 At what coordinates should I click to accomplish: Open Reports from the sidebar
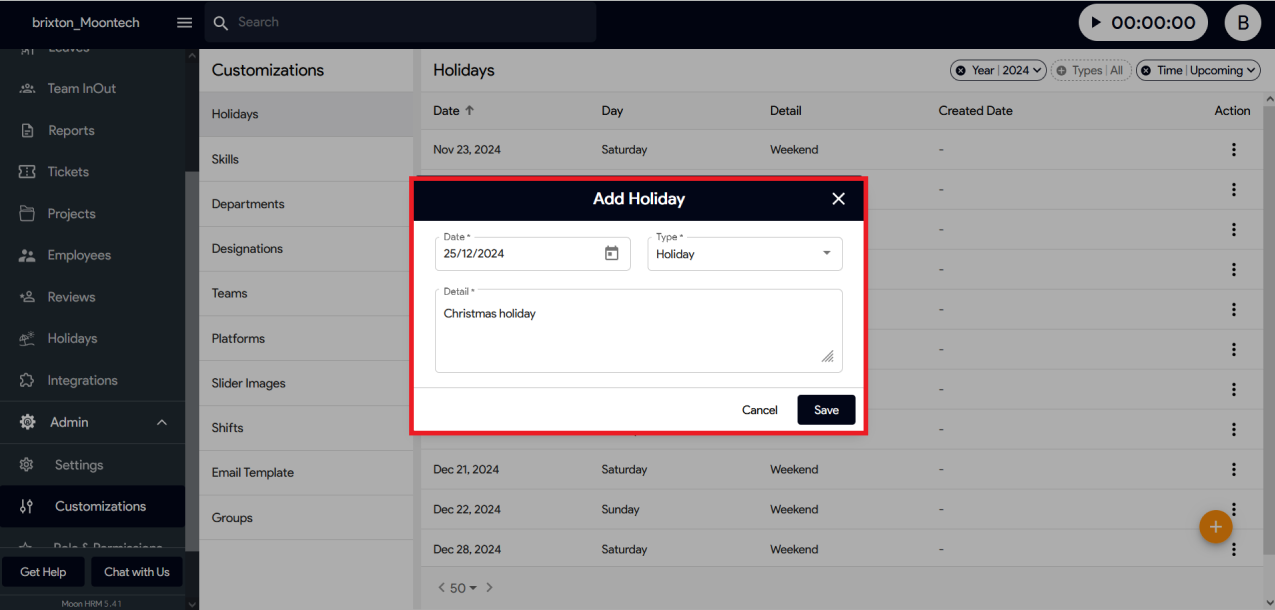(x=70, y=130)
